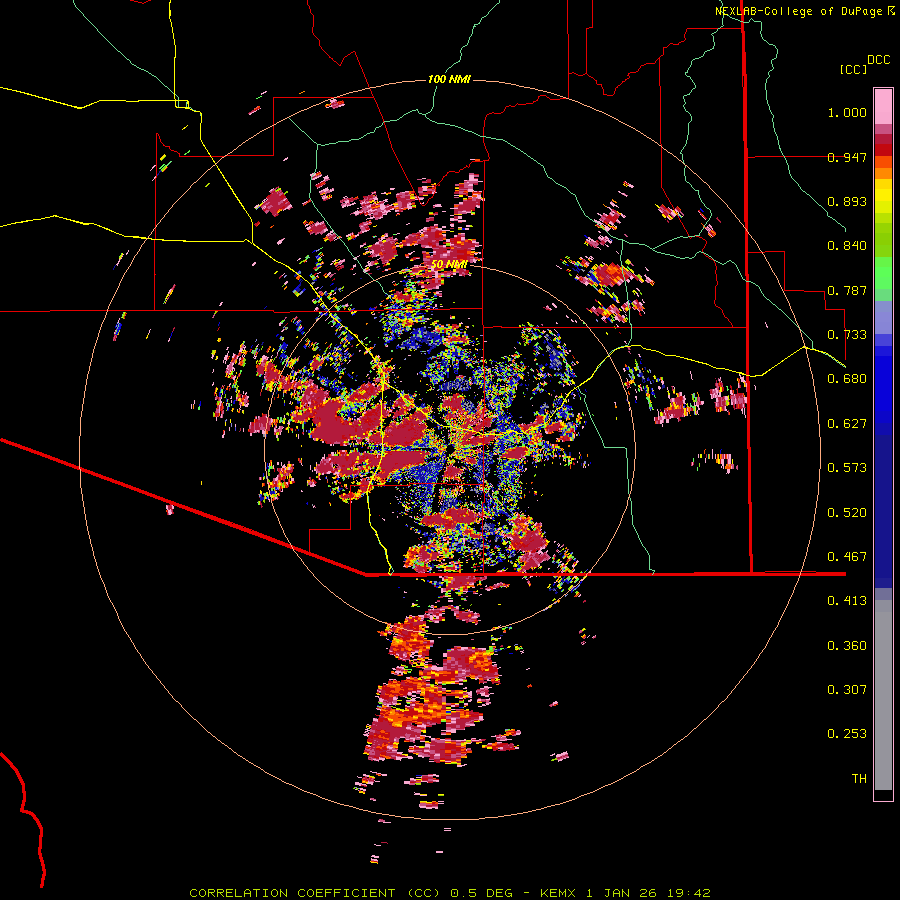Click the [CC] legend unit label
Viewport: 900px width, 900px height.
(853, 69)
